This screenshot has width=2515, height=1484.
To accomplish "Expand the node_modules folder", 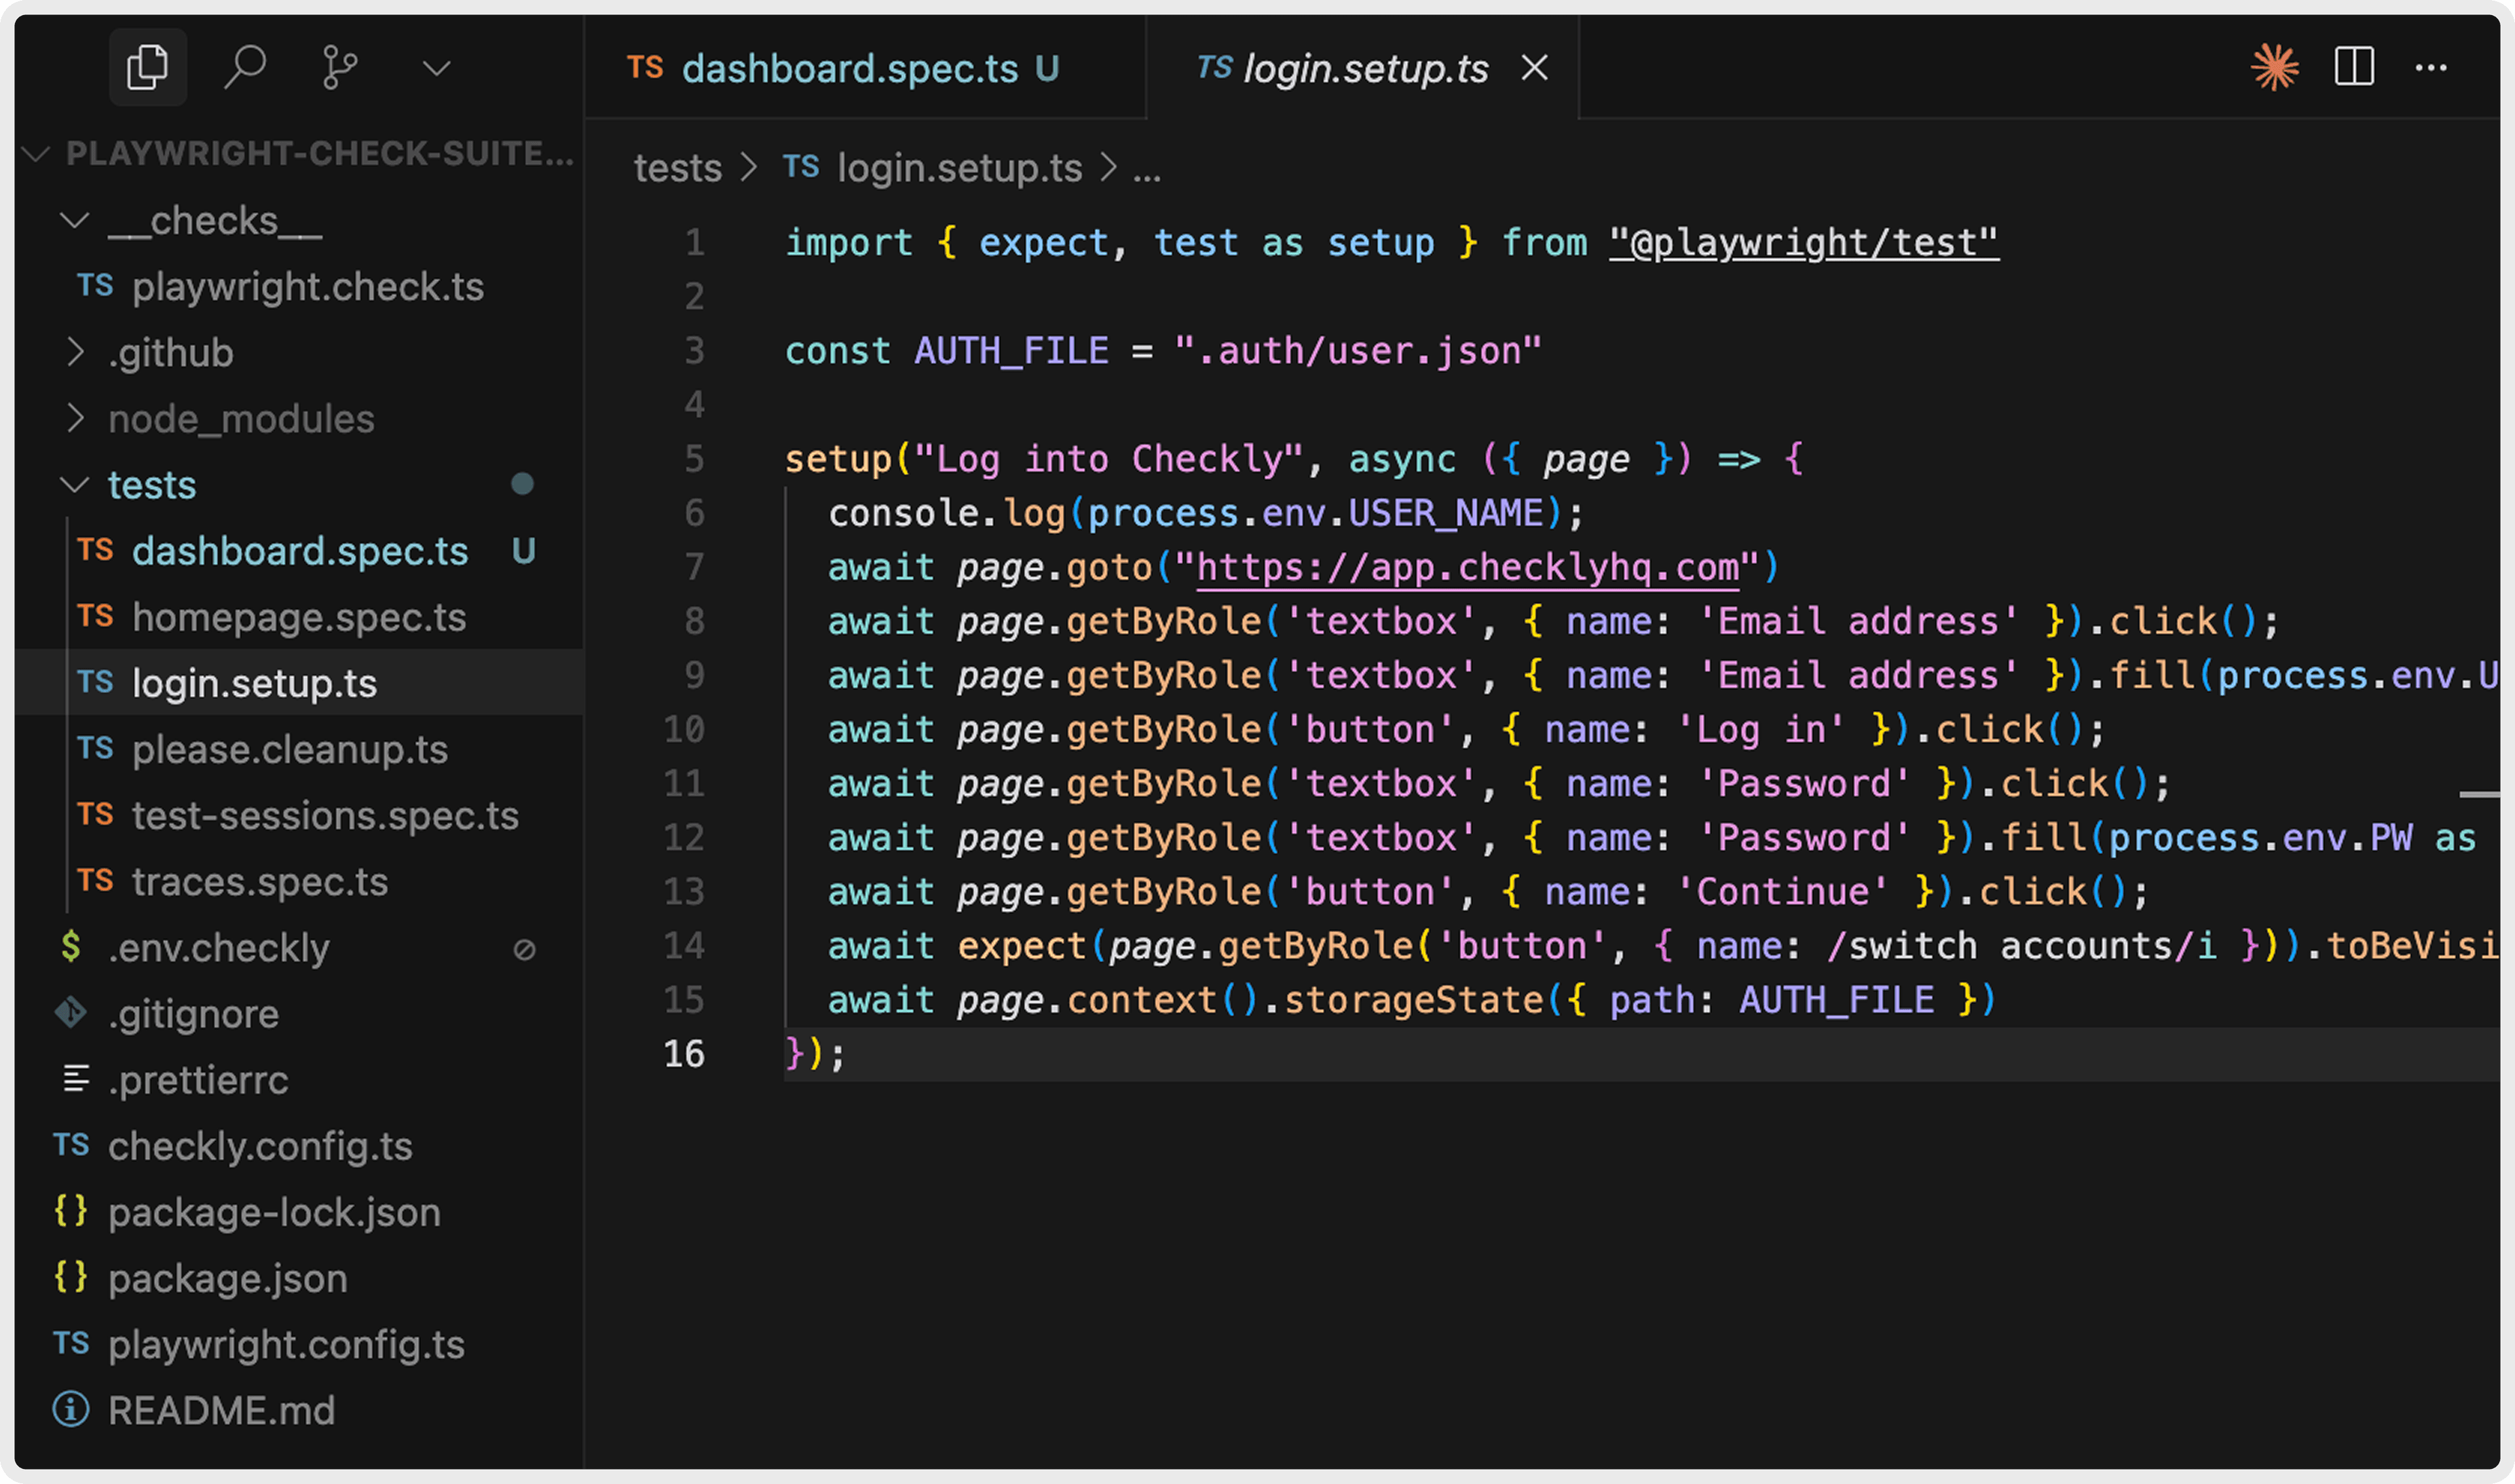I will [x=75, y=418].
